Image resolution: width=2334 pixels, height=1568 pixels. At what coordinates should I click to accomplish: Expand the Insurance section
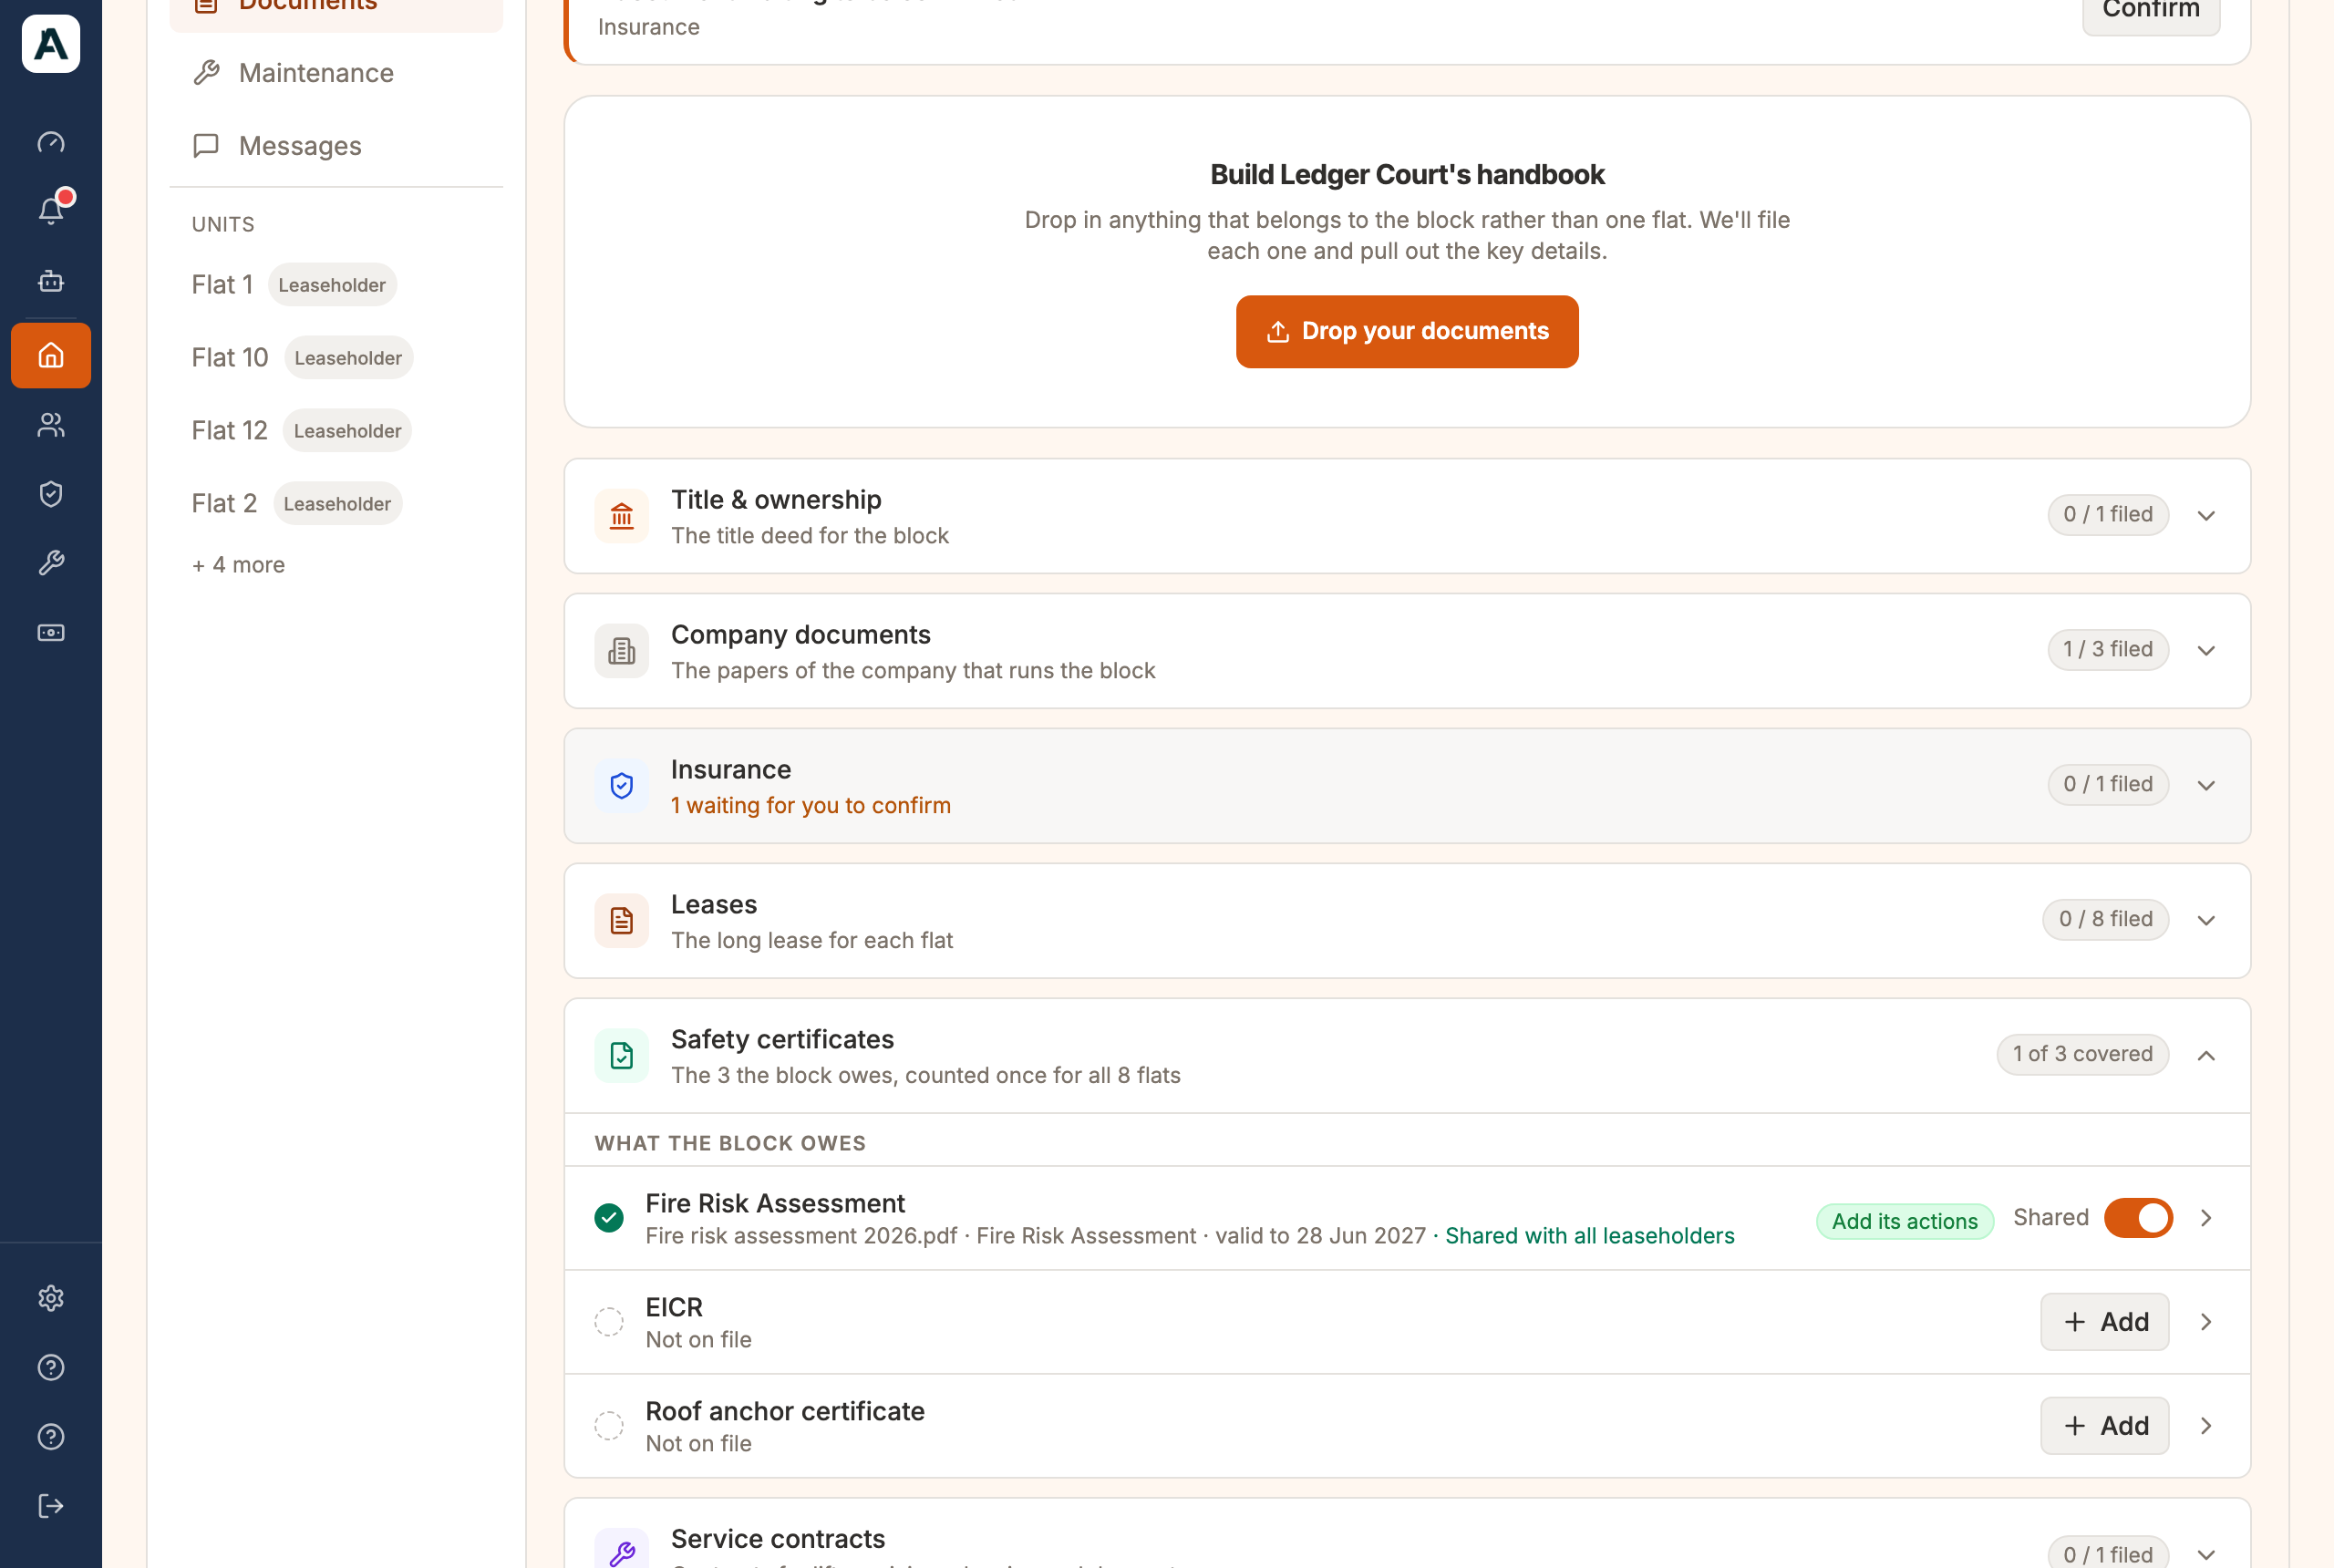2206,786
